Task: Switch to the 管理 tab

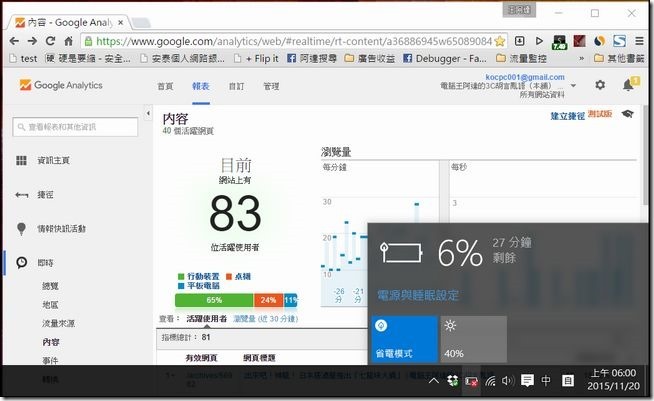Action: (x=271, y=86)
